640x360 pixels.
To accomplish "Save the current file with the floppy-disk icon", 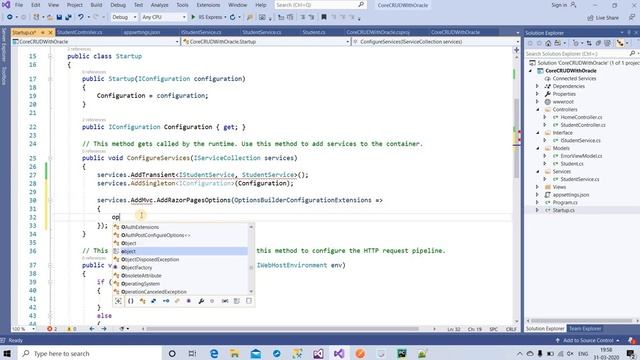I will [59, 17].
